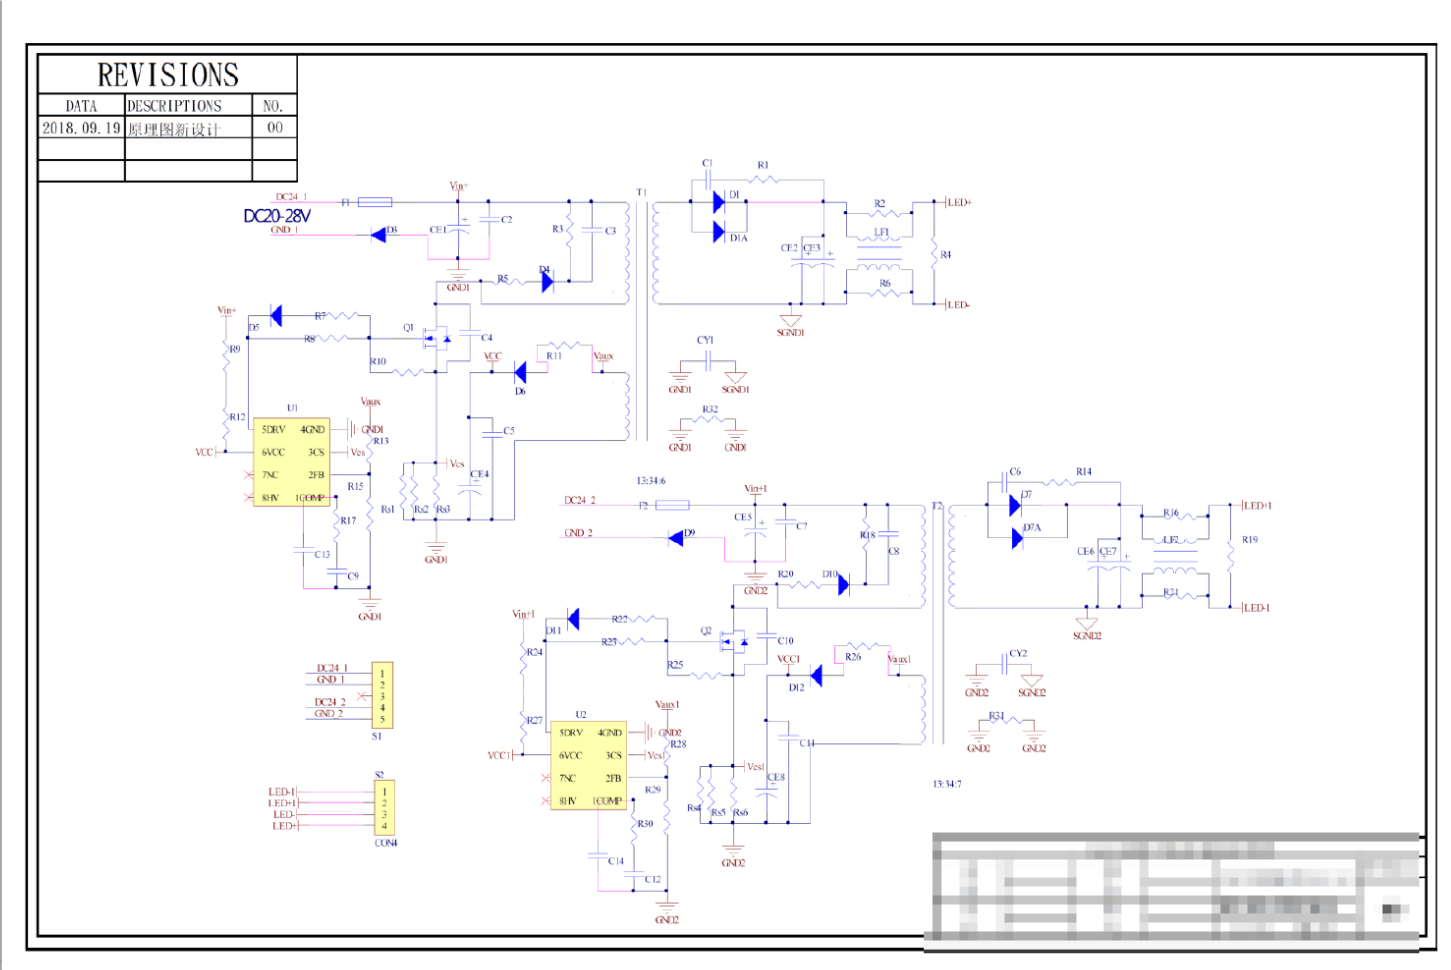Image resolution: width=1451 pixels, height=970 pixels.
Task: Click diode D6 beside VCC
Action: pyautogui.click(x=520, y=373)
